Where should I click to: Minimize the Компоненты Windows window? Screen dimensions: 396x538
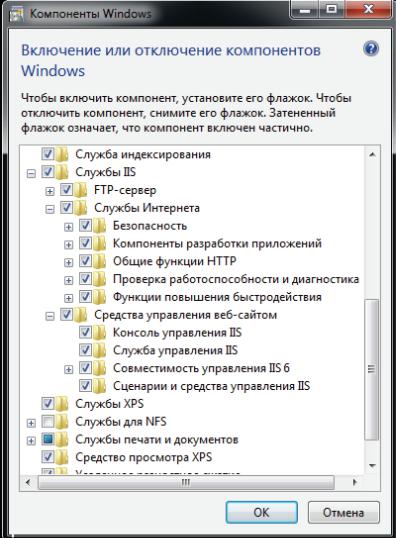pos(304,9)
